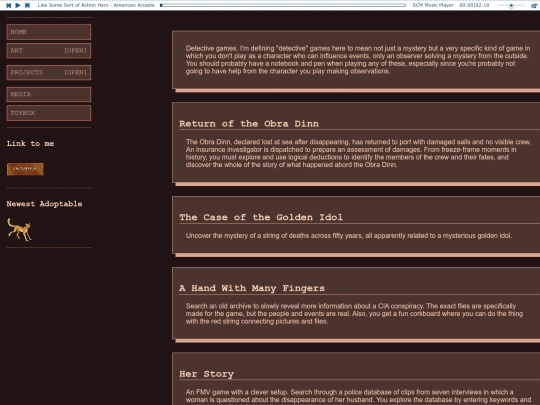Click the 'Link to me' sidebar heading
The width and height of the screenshot is (540, 405).
tap(30, 144)
